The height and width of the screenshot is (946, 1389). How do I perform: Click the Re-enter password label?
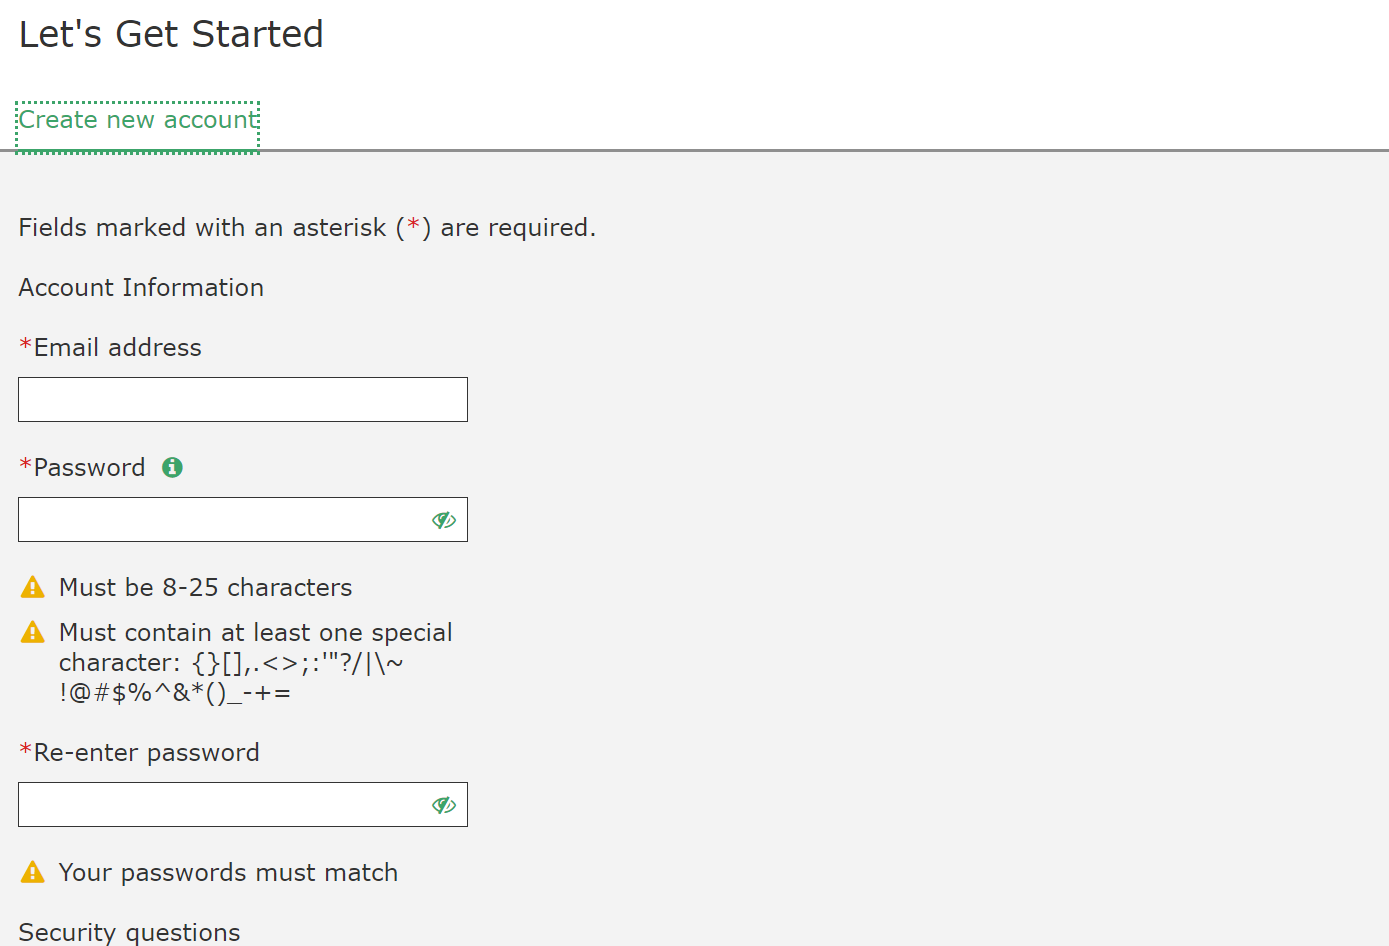coord(146,753)
